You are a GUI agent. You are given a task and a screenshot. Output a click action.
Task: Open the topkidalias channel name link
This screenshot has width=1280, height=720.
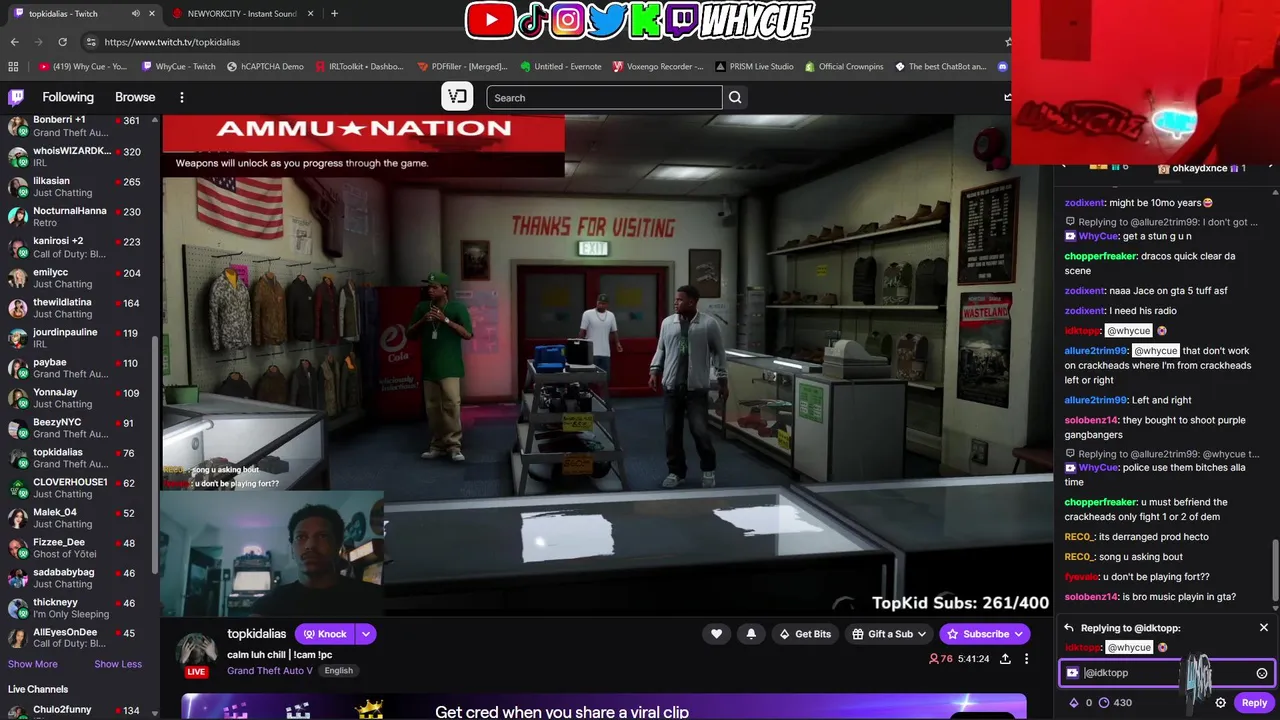tap(256, 634)
